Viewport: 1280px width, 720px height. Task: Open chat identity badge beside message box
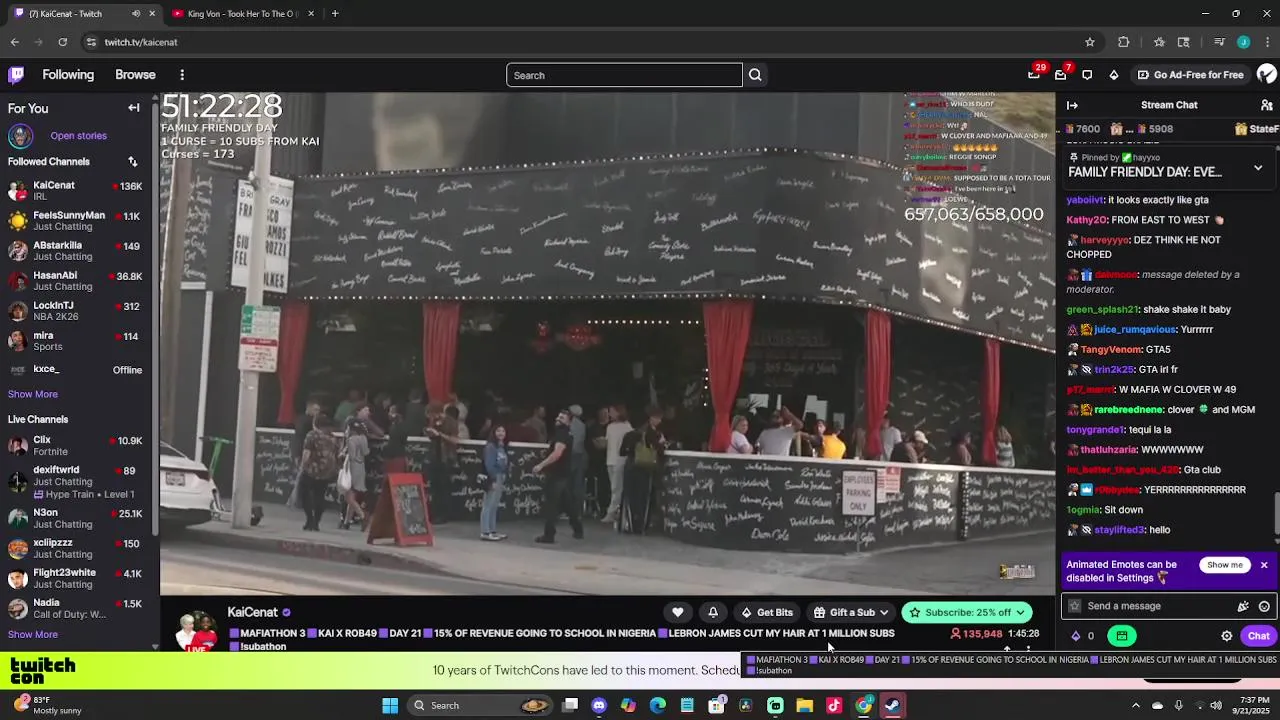pos(1075,606)
